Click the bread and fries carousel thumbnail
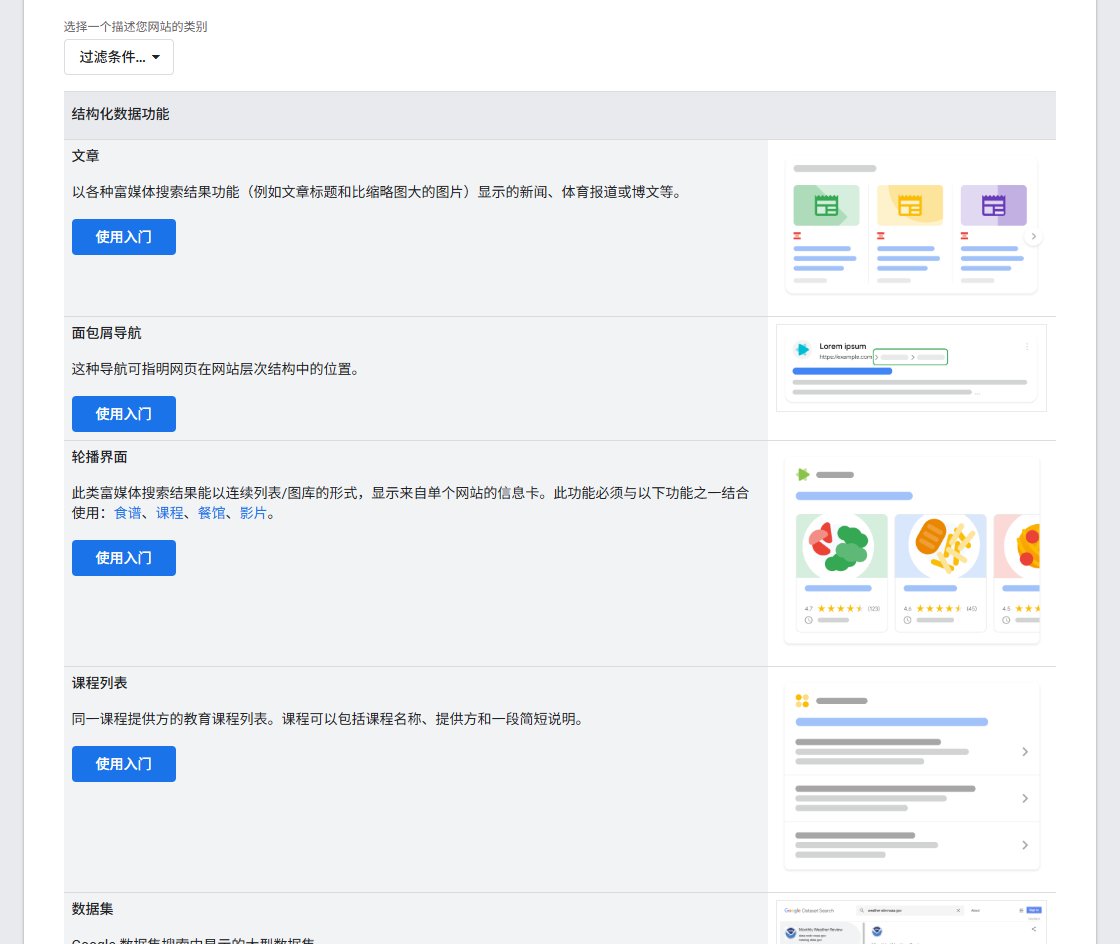Screen dimensions: 1120x944 tap(941, 546)
